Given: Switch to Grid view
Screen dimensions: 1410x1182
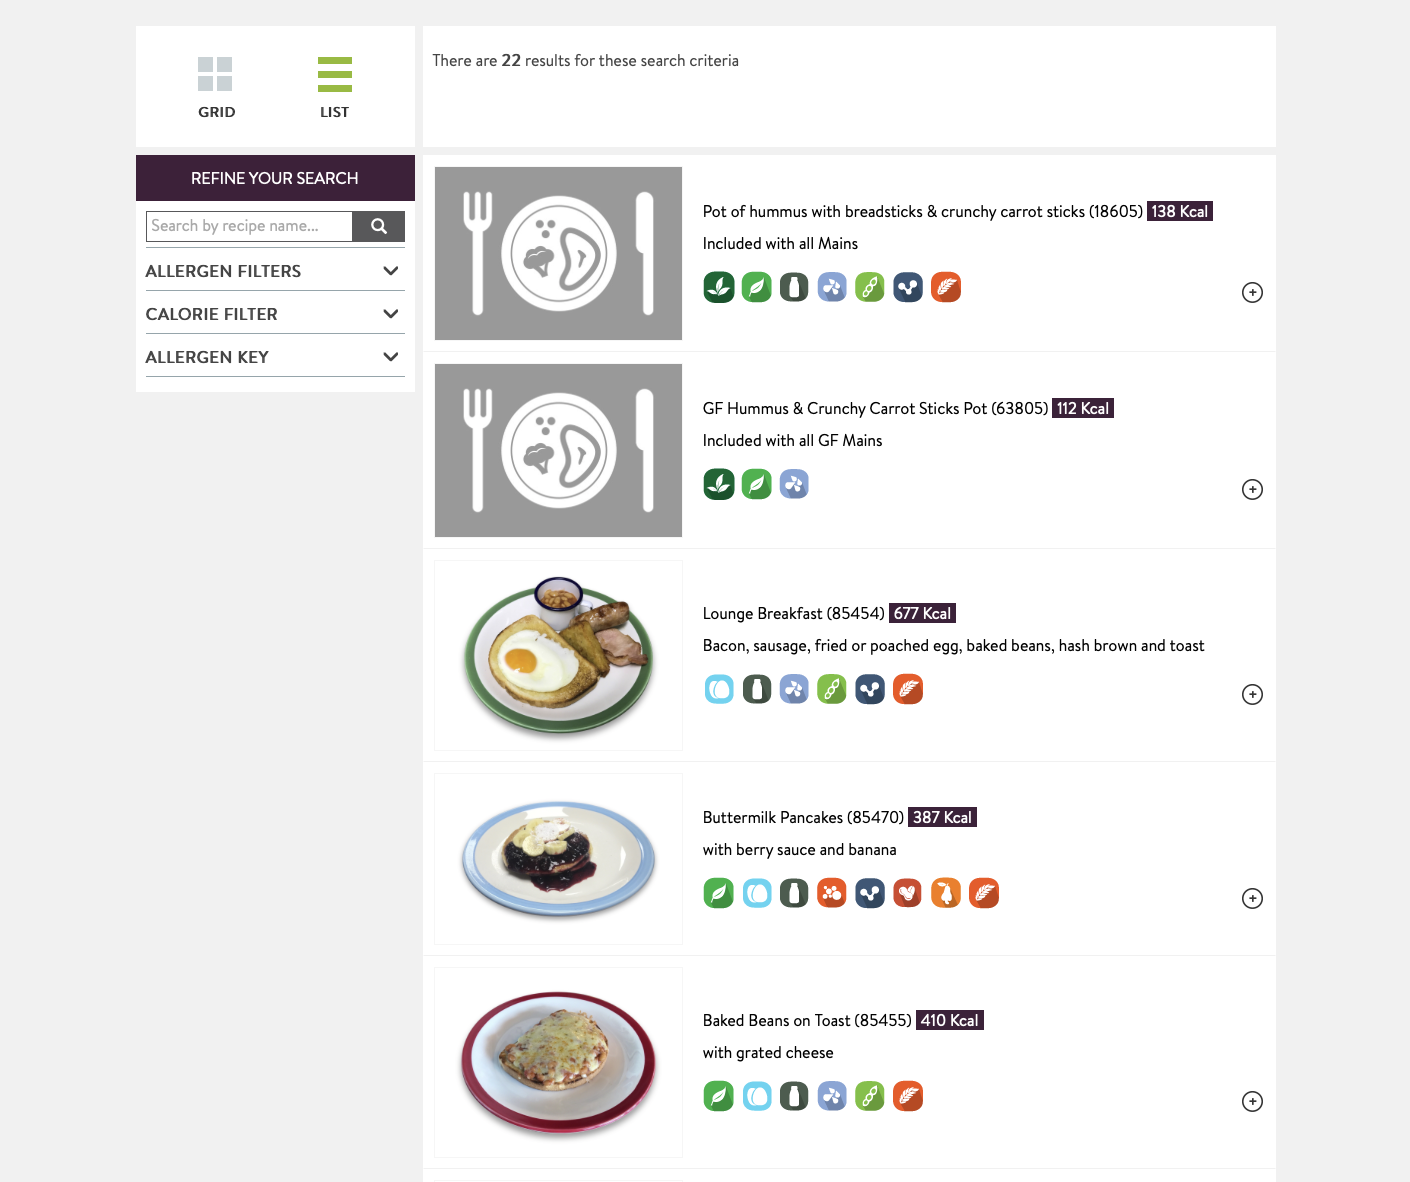Looking at the screenshot, I should point(216,87).
